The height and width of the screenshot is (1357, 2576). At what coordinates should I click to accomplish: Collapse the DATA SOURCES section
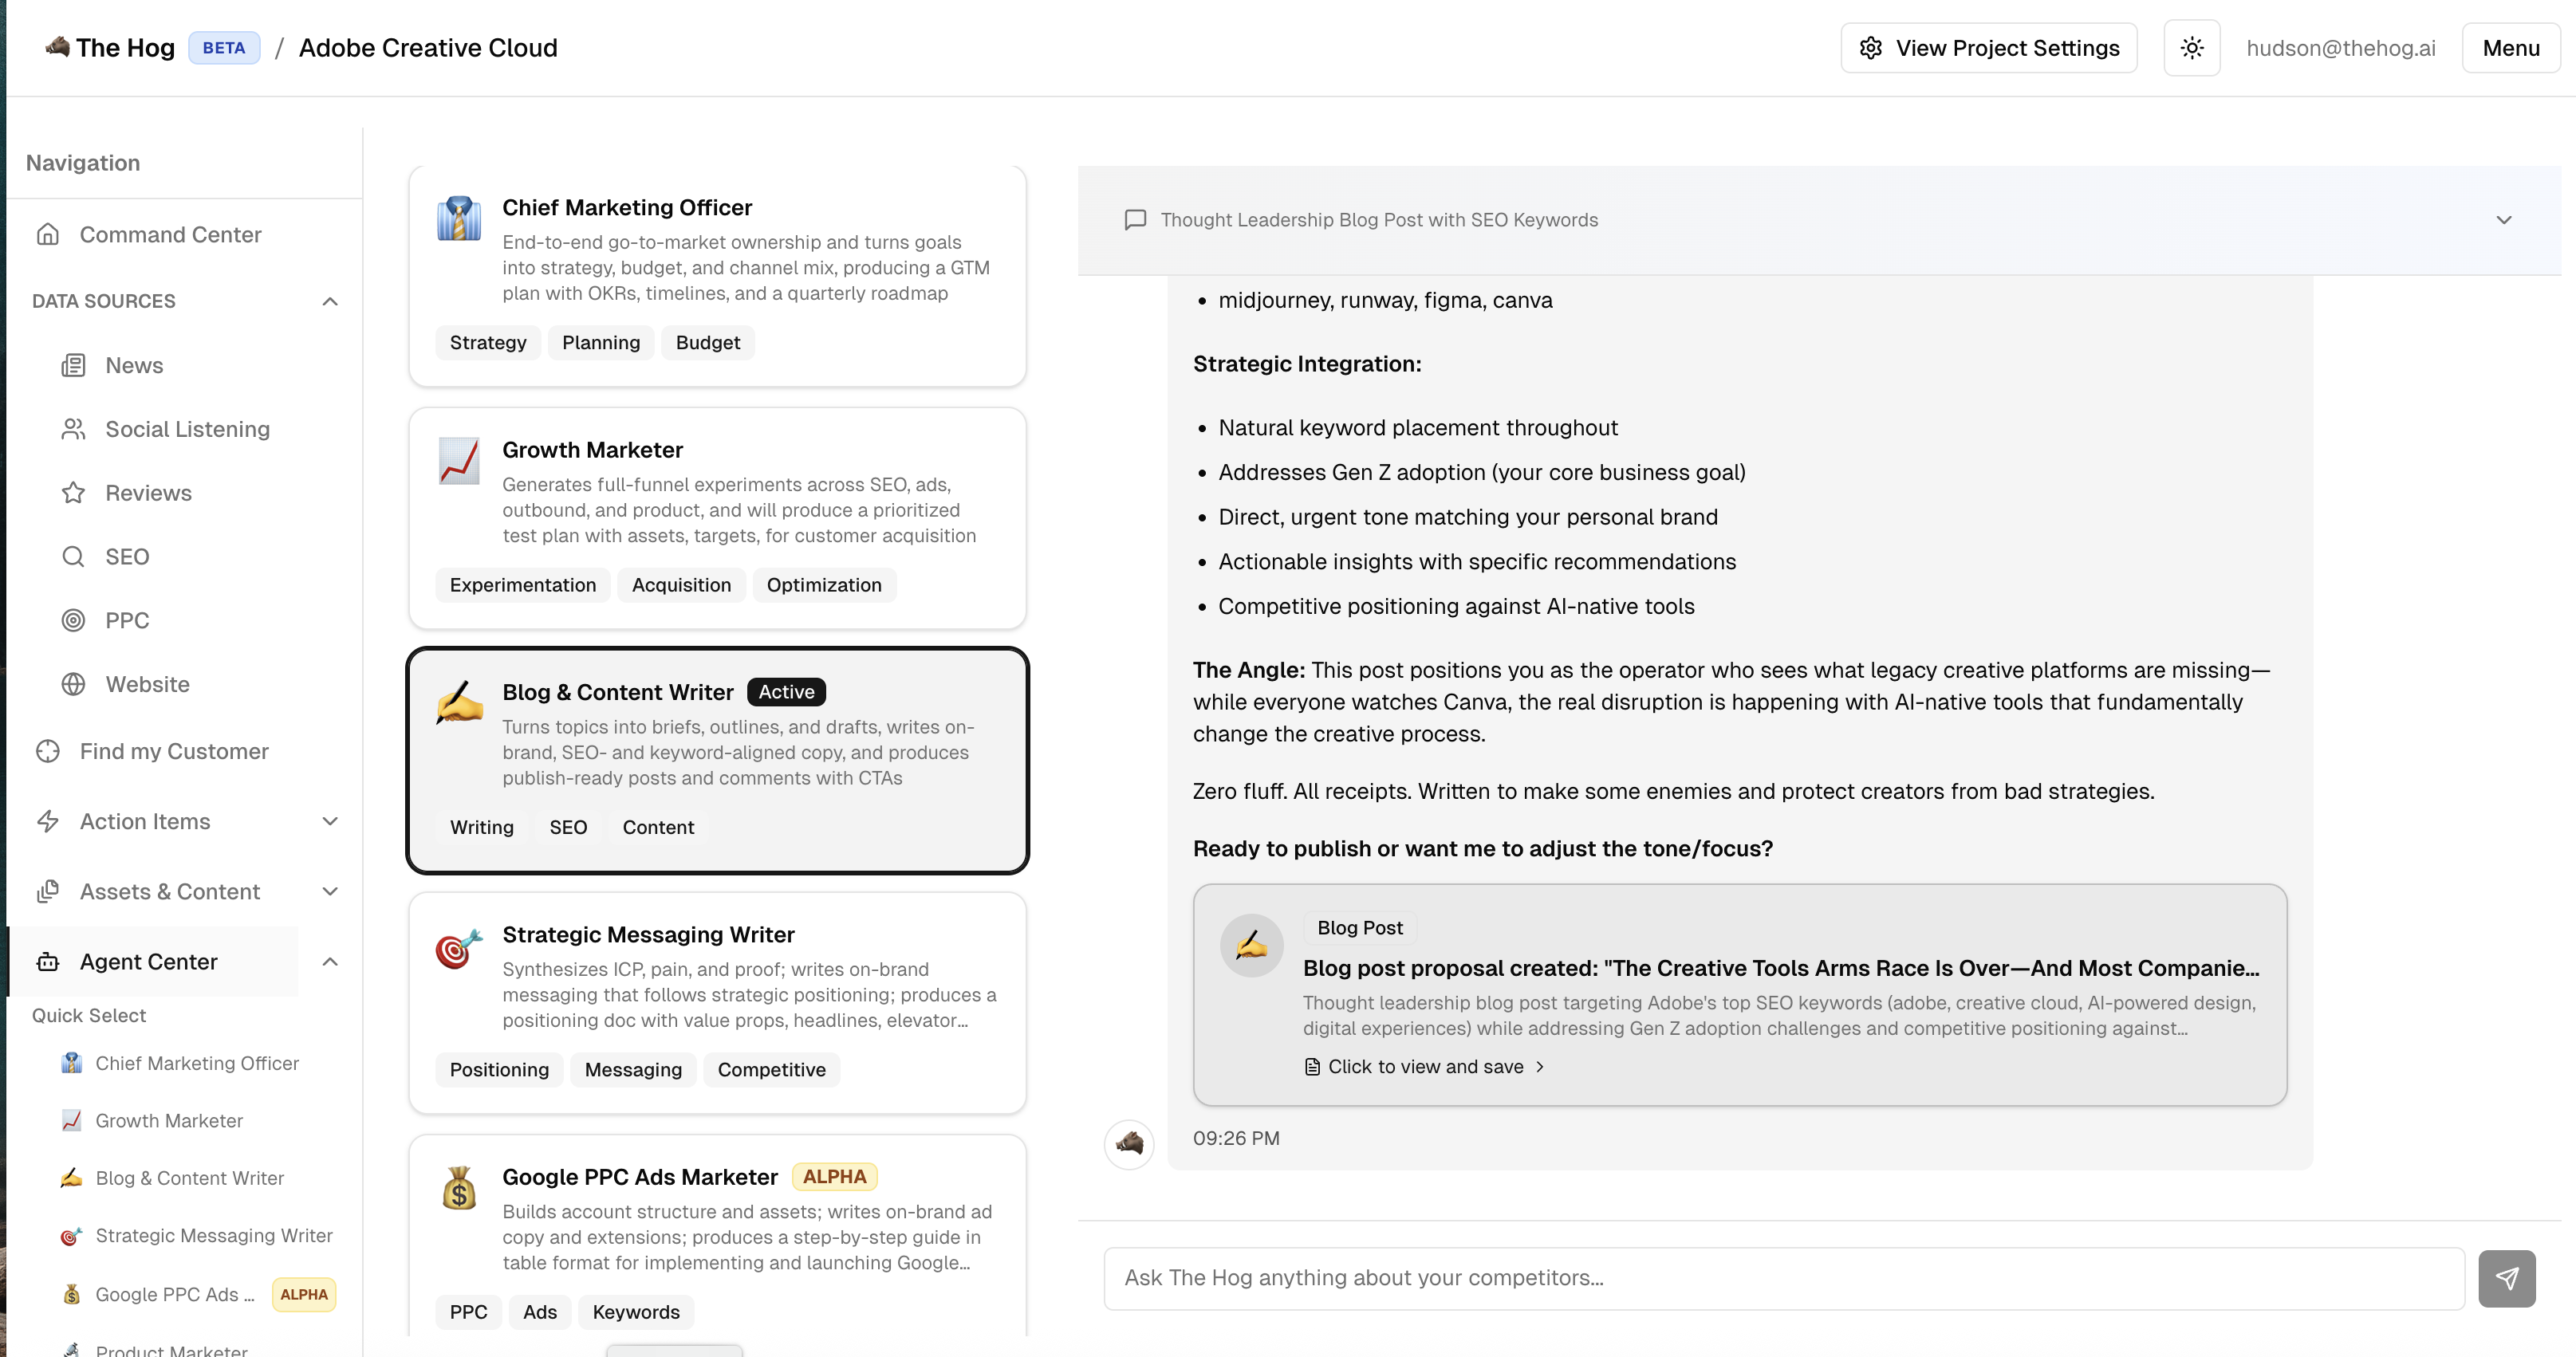coord(330,302)
